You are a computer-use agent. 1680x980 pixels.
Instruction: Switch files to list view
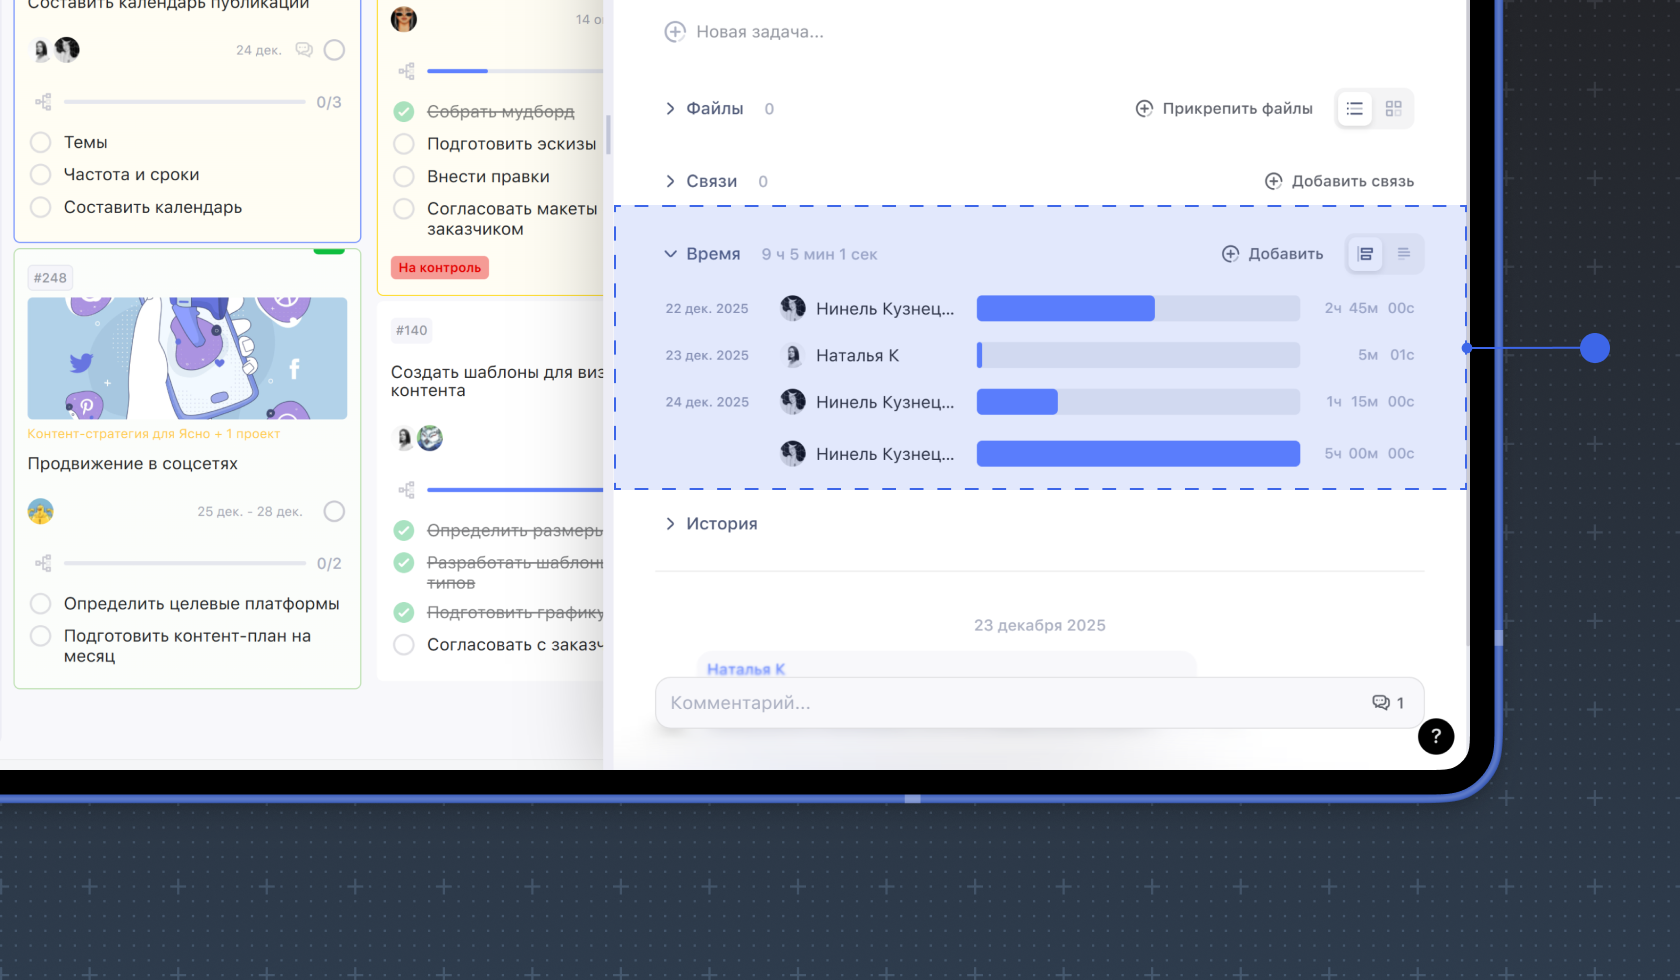(x=1354, y=109)
